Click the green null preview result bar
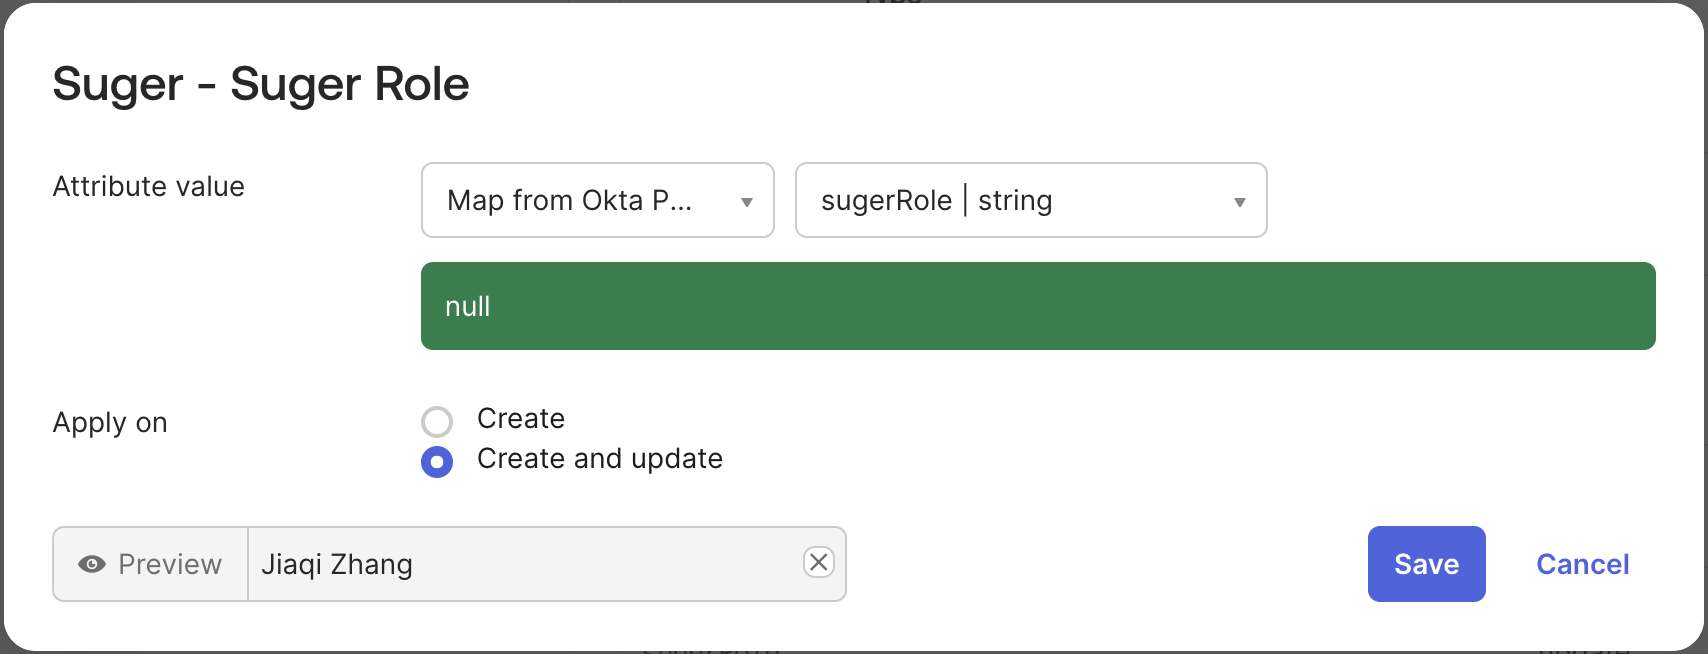The width and height of the screenshot is (1708, 654). (x=1038, y=306)
